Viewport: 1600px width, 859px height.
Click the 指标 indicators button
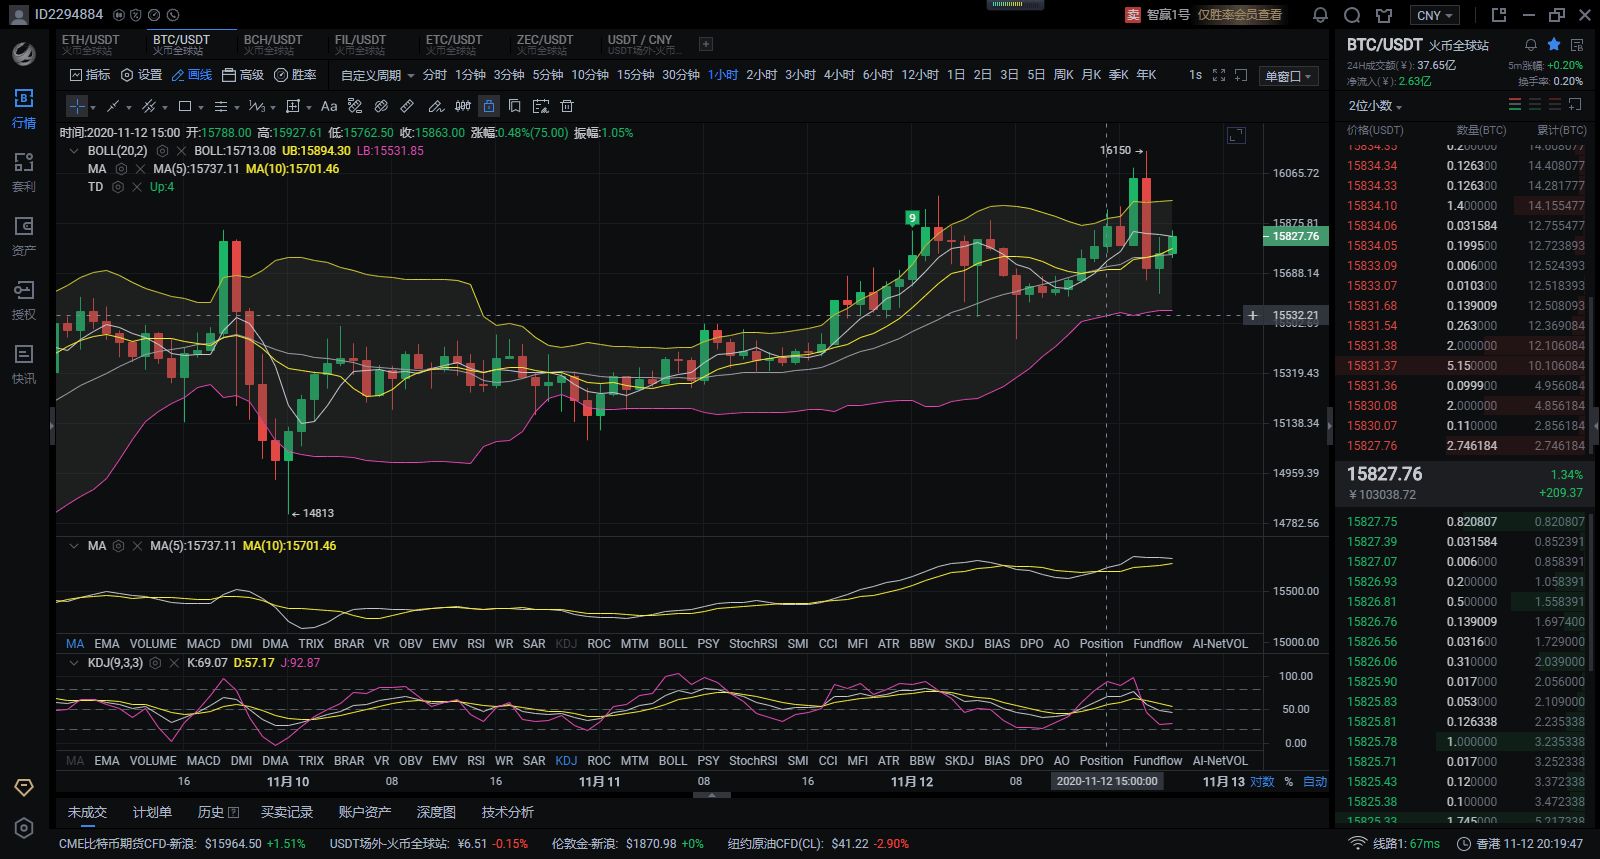[x=90, y=75]
